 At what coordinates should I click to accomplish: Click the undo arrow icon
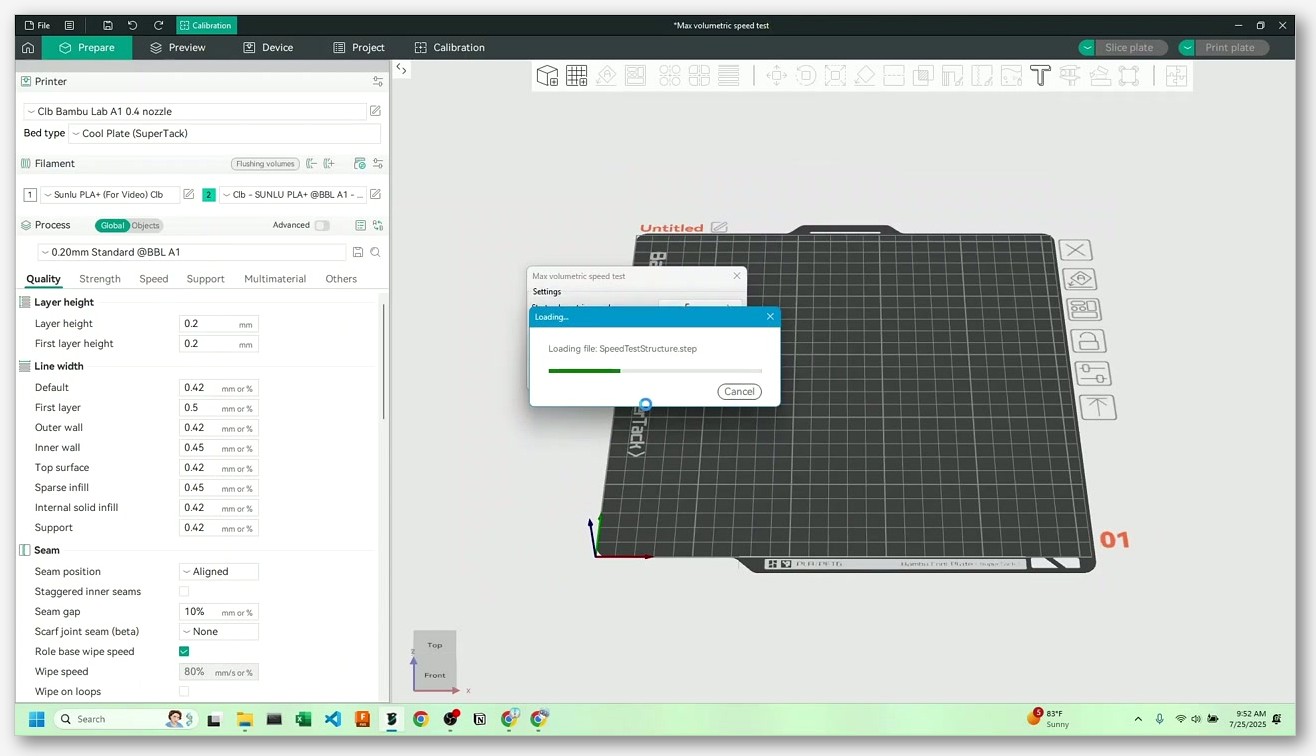132,25
